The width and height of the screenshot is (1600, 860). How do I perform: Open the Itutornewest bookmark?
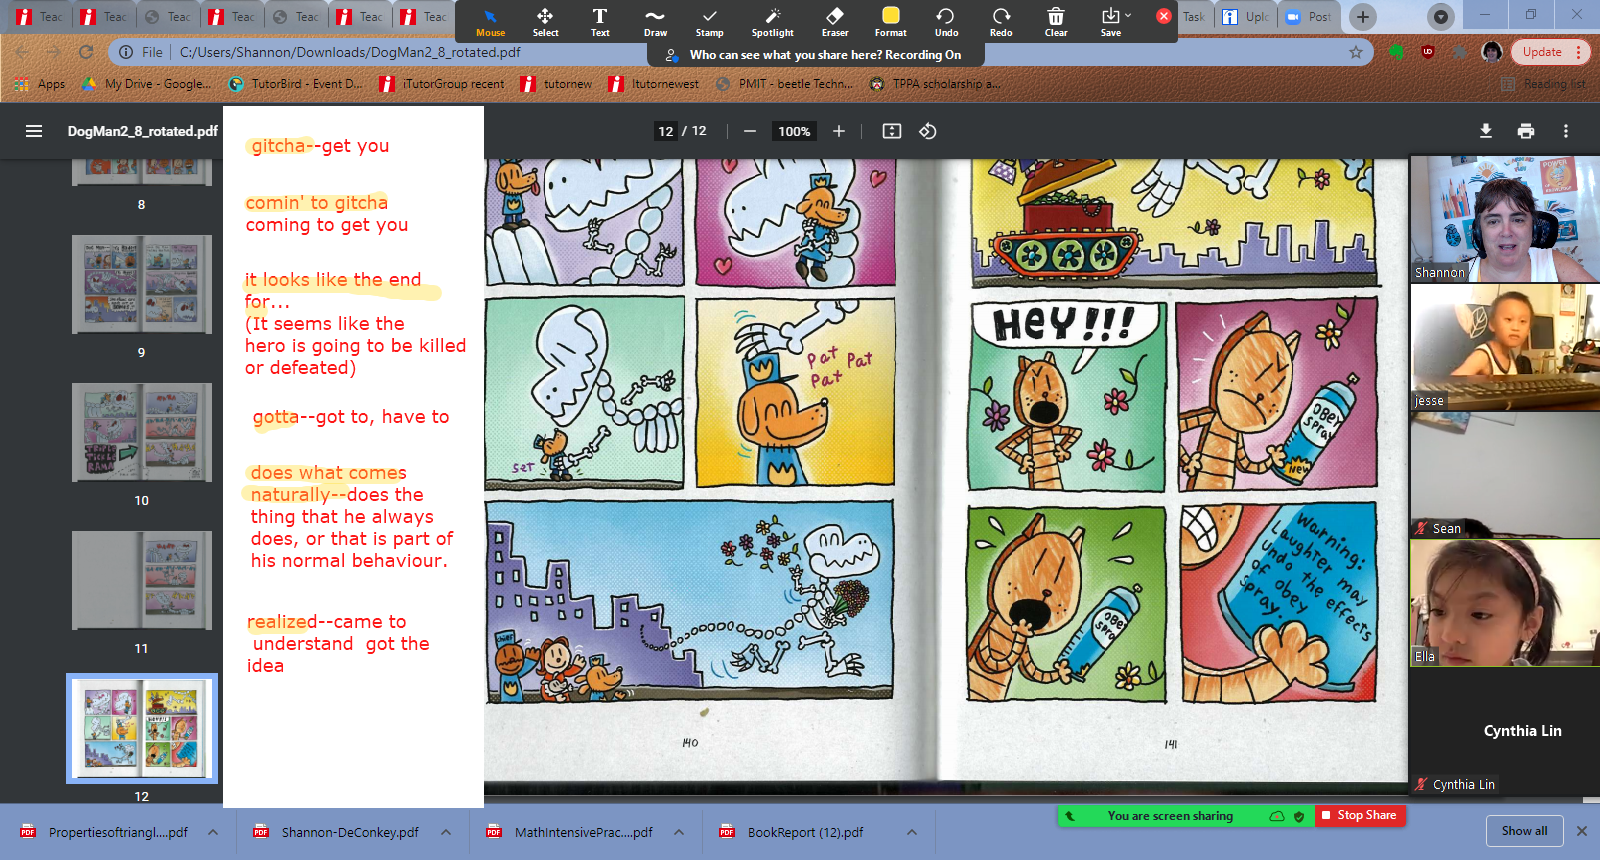pos(654,84)
